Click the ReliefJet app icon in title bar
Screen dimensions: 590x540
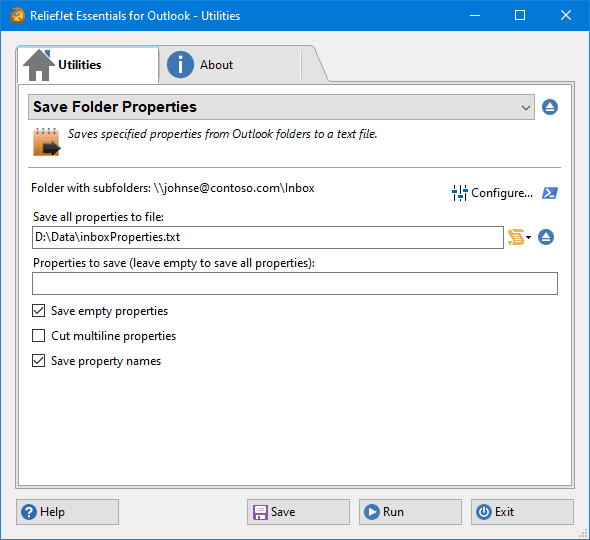pyautogui.click(x=17, y=15)
